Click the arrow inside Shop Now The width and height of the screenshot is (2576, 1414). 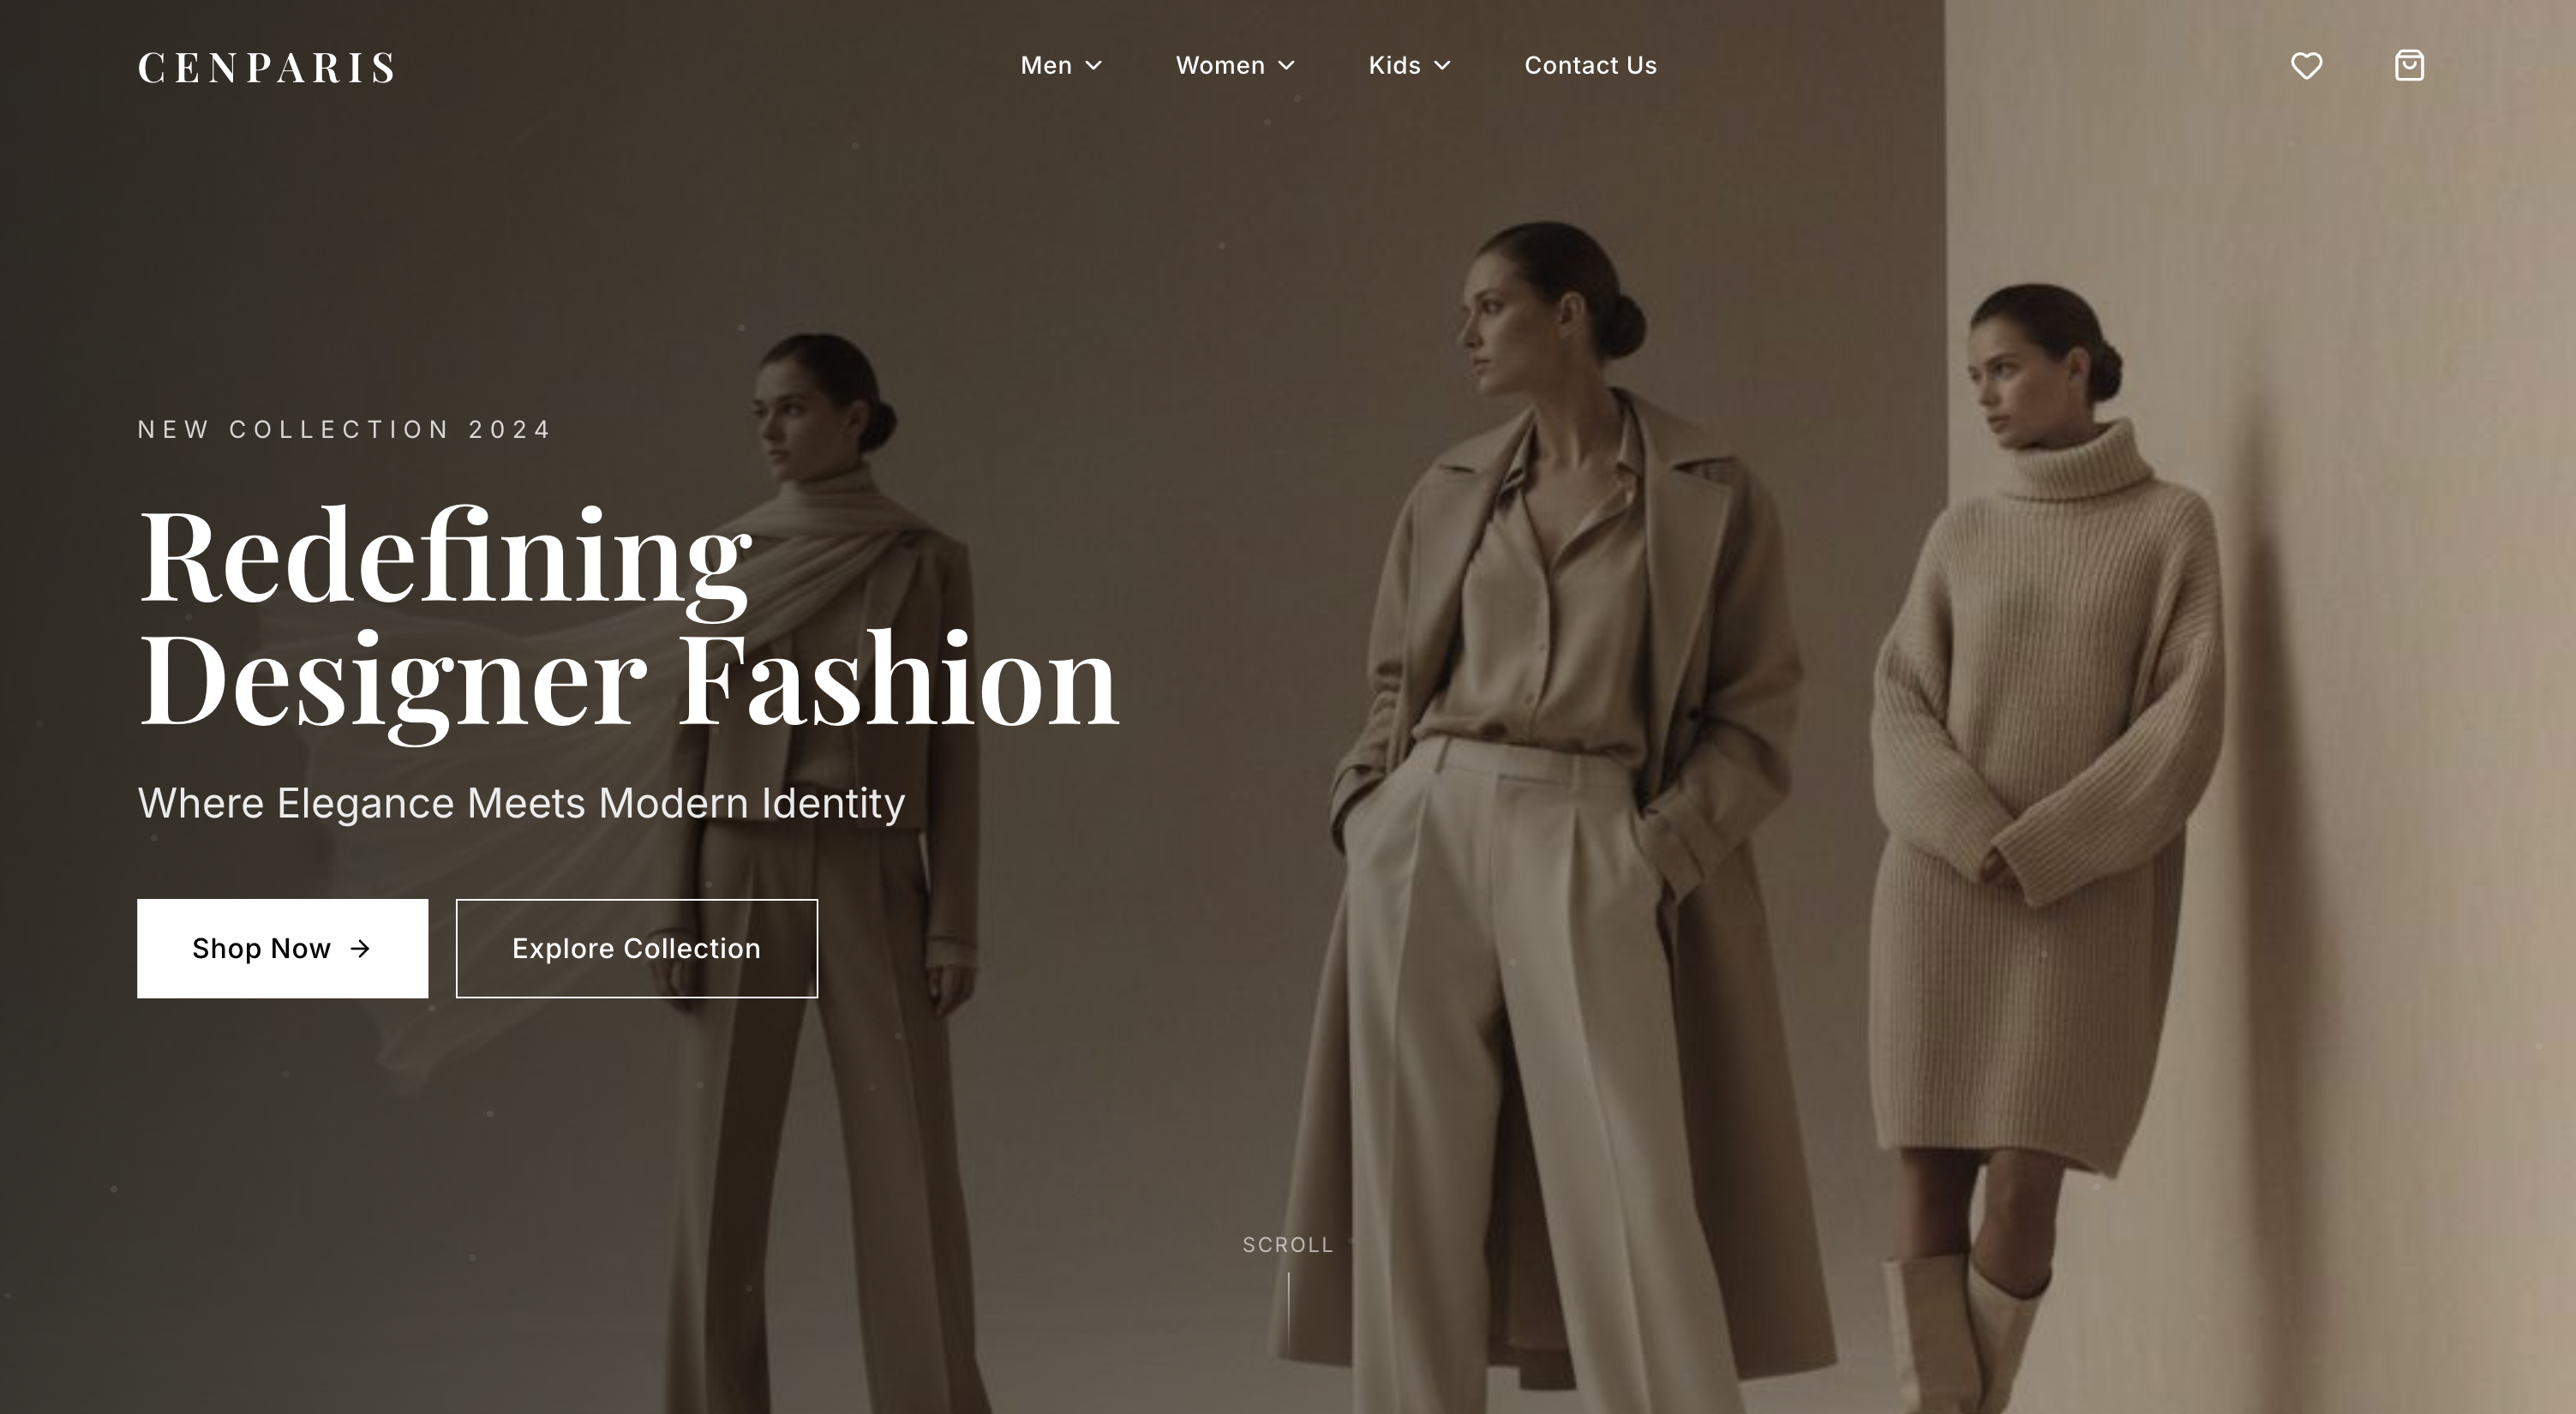click(x=360, y=948)
